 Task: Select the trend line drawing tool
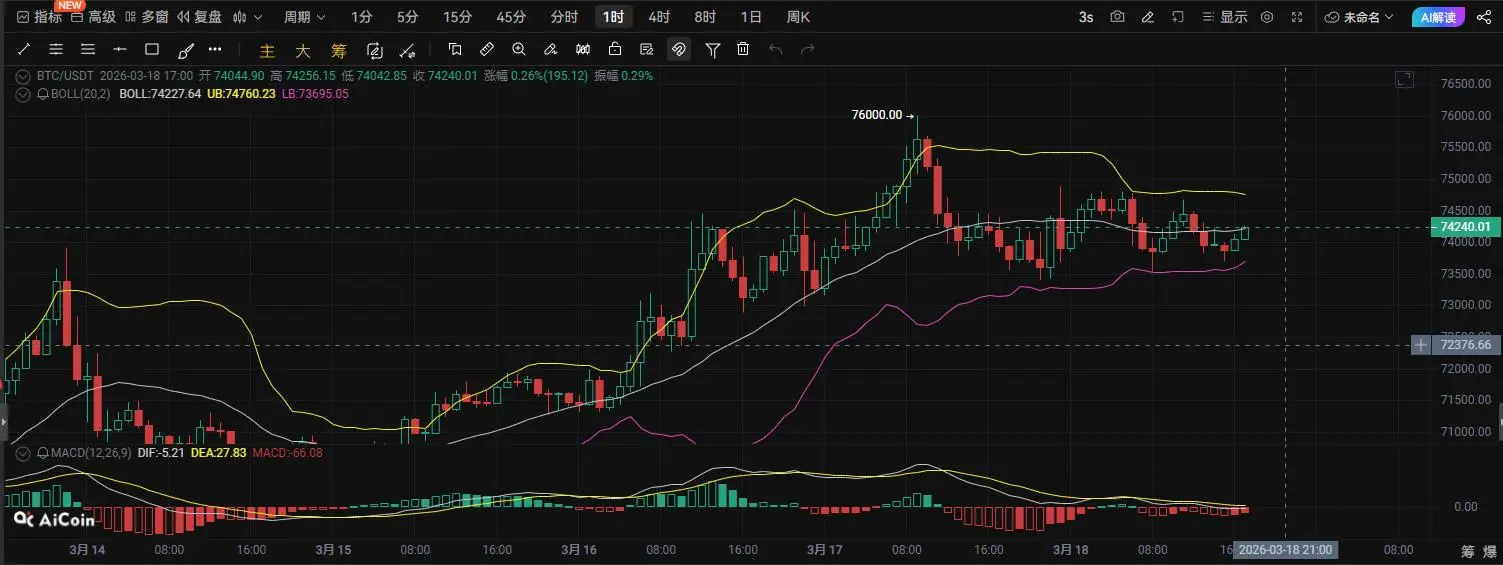pos(24,49)
